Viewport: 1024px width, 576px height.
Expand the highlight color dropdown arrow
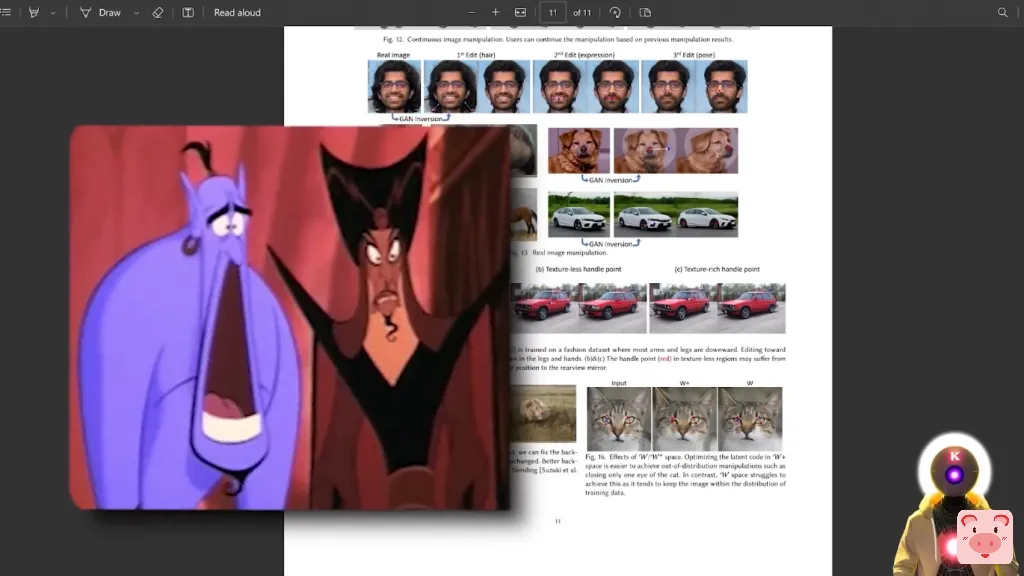53,12
